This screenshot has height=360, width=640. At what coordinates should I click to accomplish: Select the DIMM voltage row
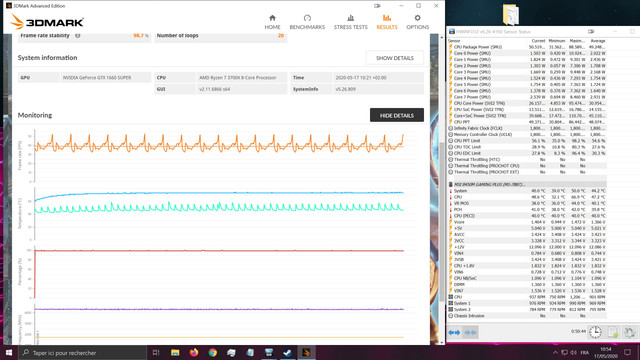pos(527,284)
